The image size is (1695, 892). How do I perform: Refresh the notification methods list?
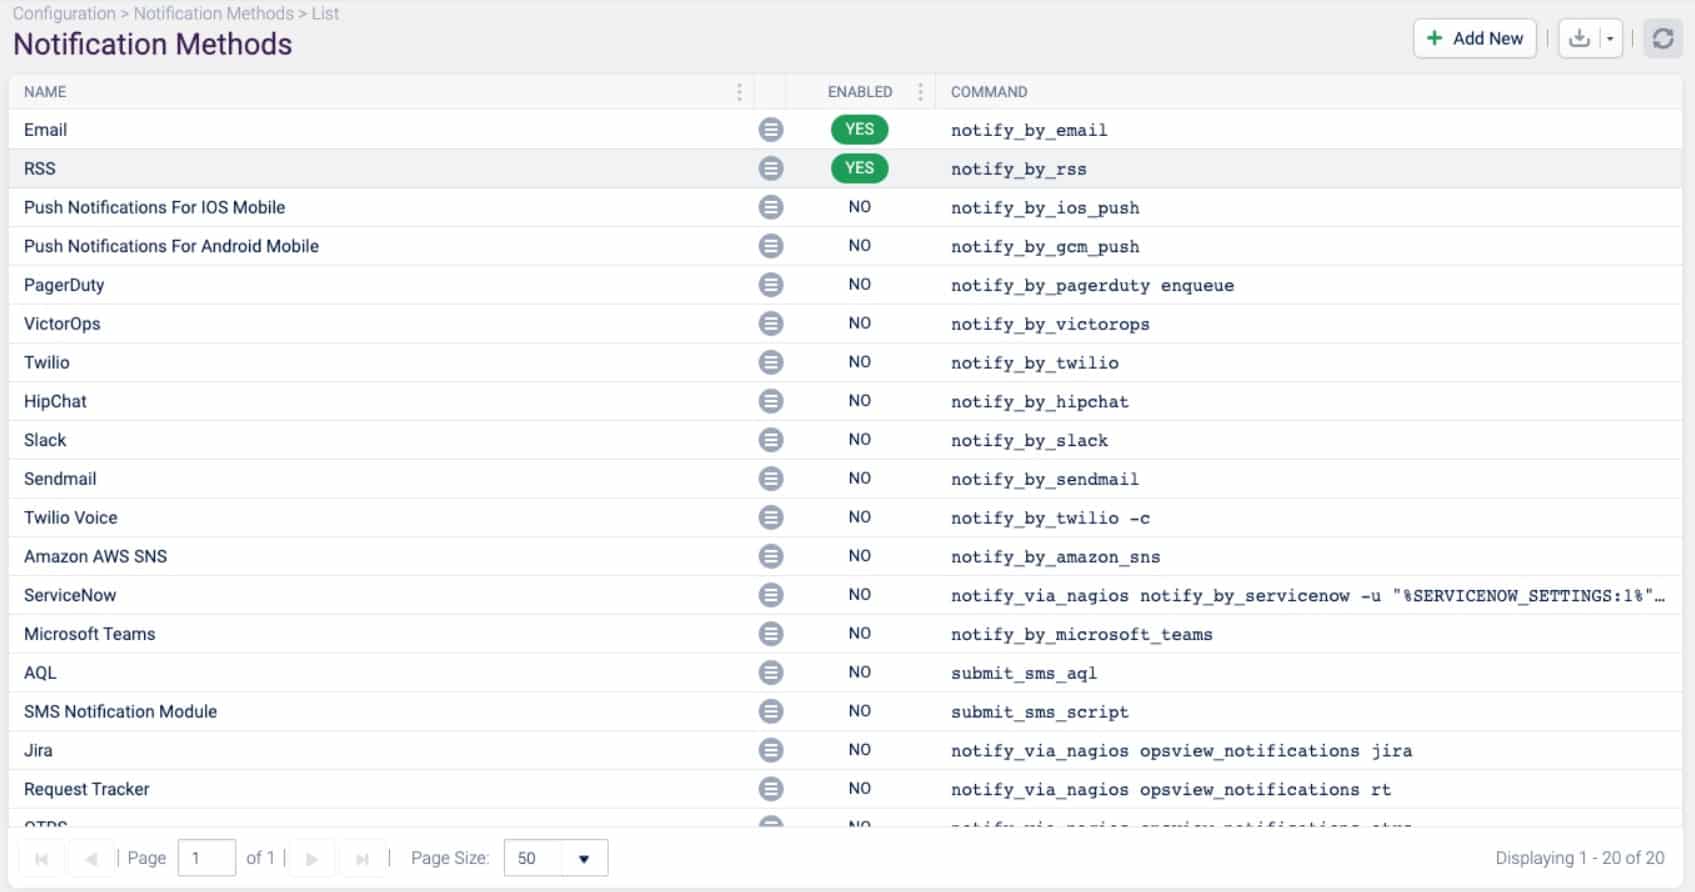point(1663,38)
